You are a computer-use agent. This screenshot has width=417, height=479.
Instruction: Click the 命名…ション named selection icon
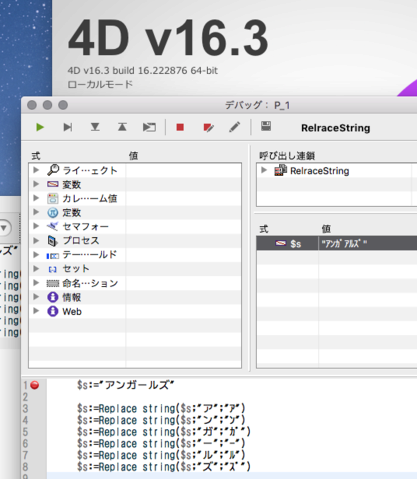(x=53, y=284)
